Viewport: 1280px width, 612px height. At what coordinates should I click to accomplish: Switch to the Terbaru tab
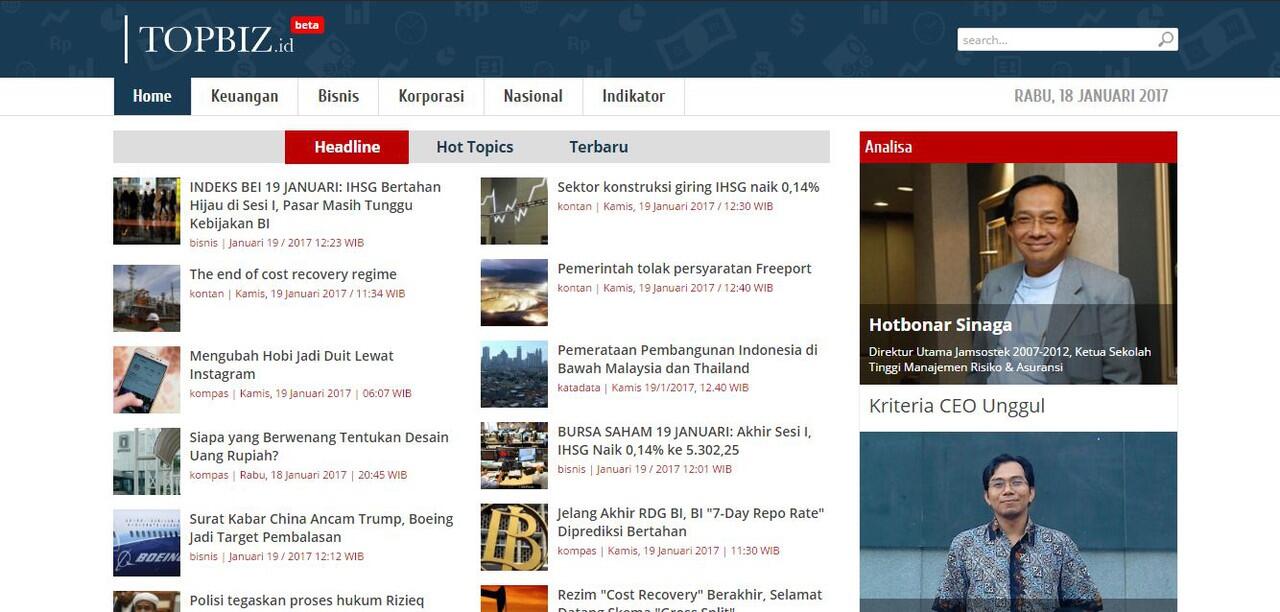[599, 147]
